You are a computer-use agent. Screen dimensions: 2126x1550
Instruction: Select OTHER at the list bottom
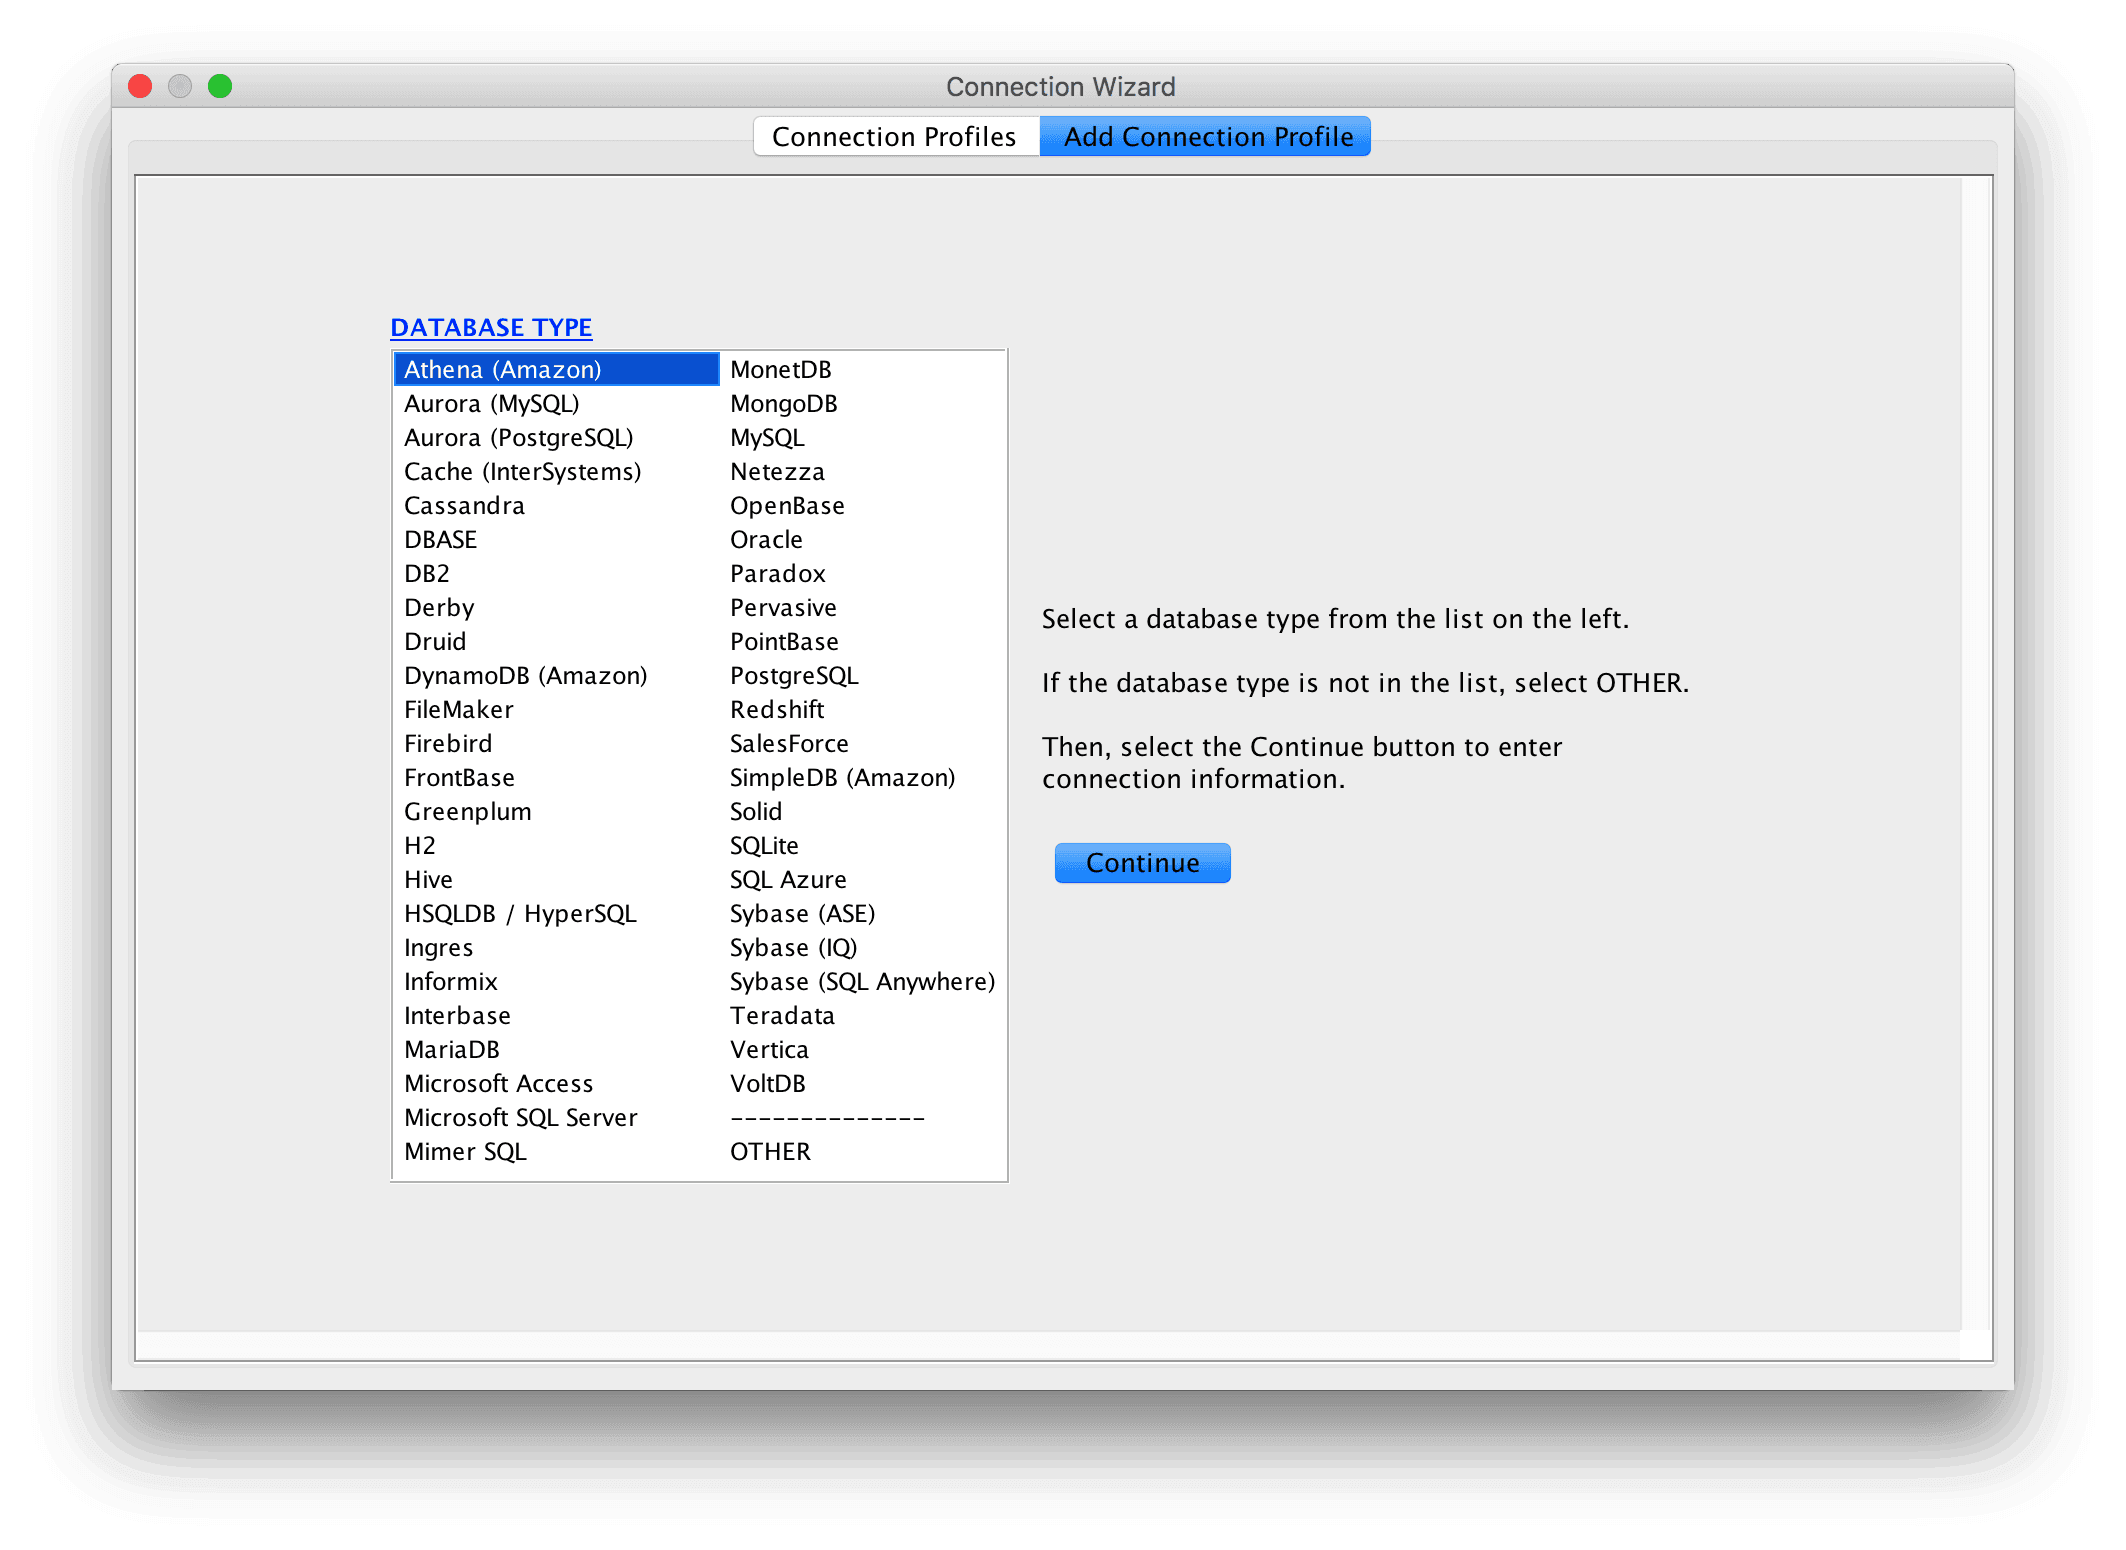862,1151
